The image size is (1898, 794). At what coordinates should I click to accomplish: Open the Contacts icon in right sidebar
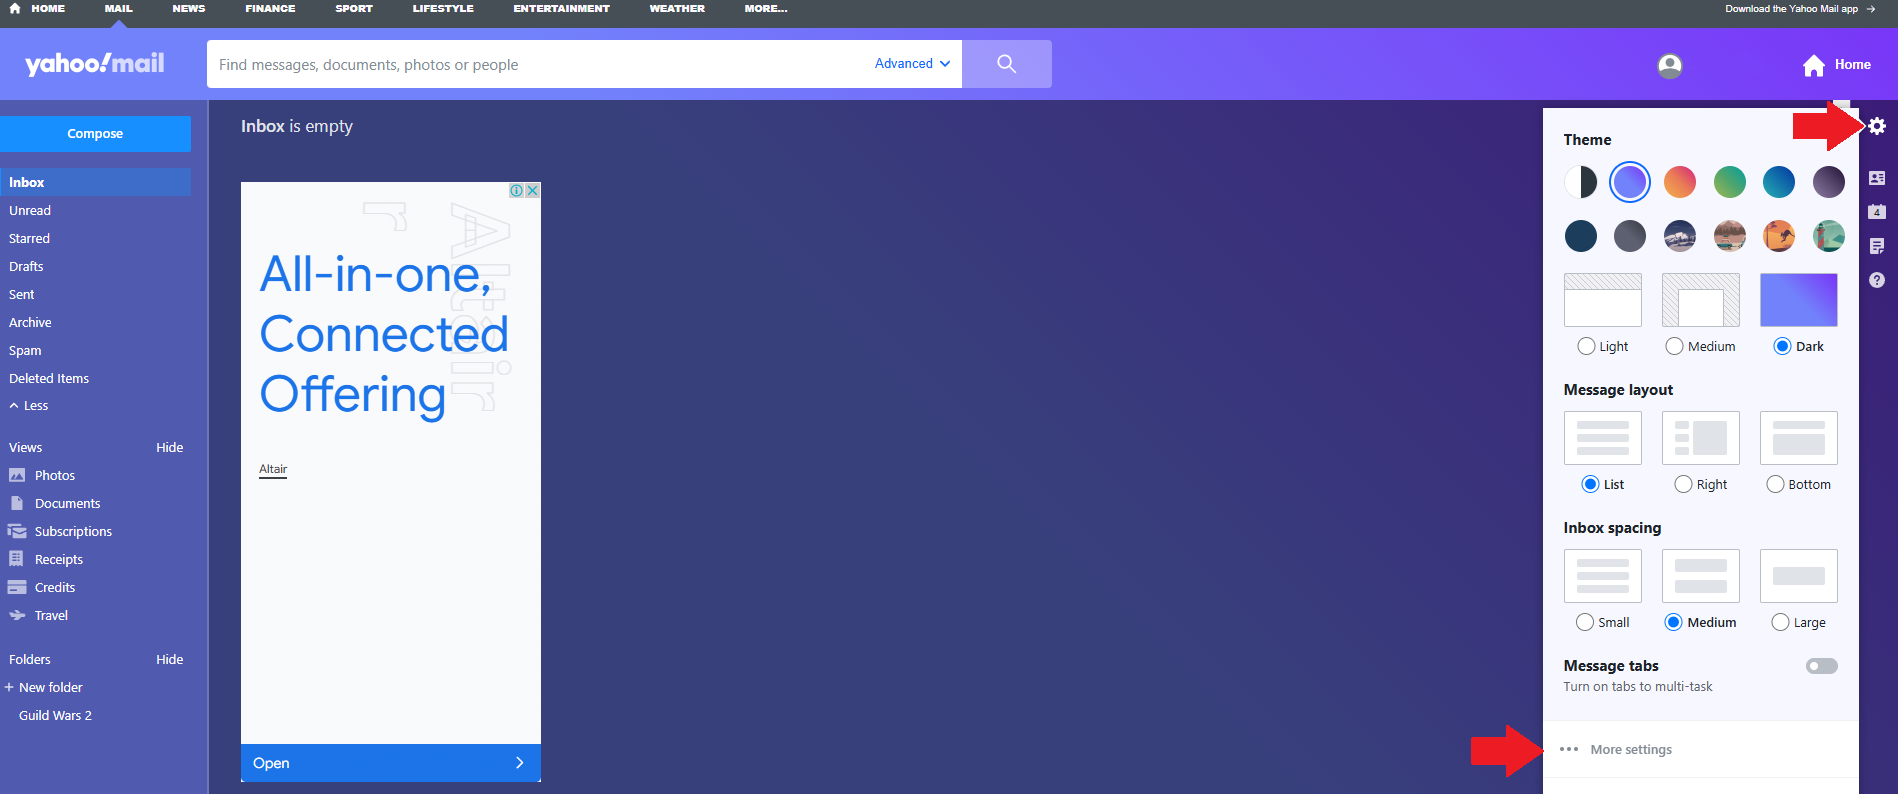[x=1877, y=178]
